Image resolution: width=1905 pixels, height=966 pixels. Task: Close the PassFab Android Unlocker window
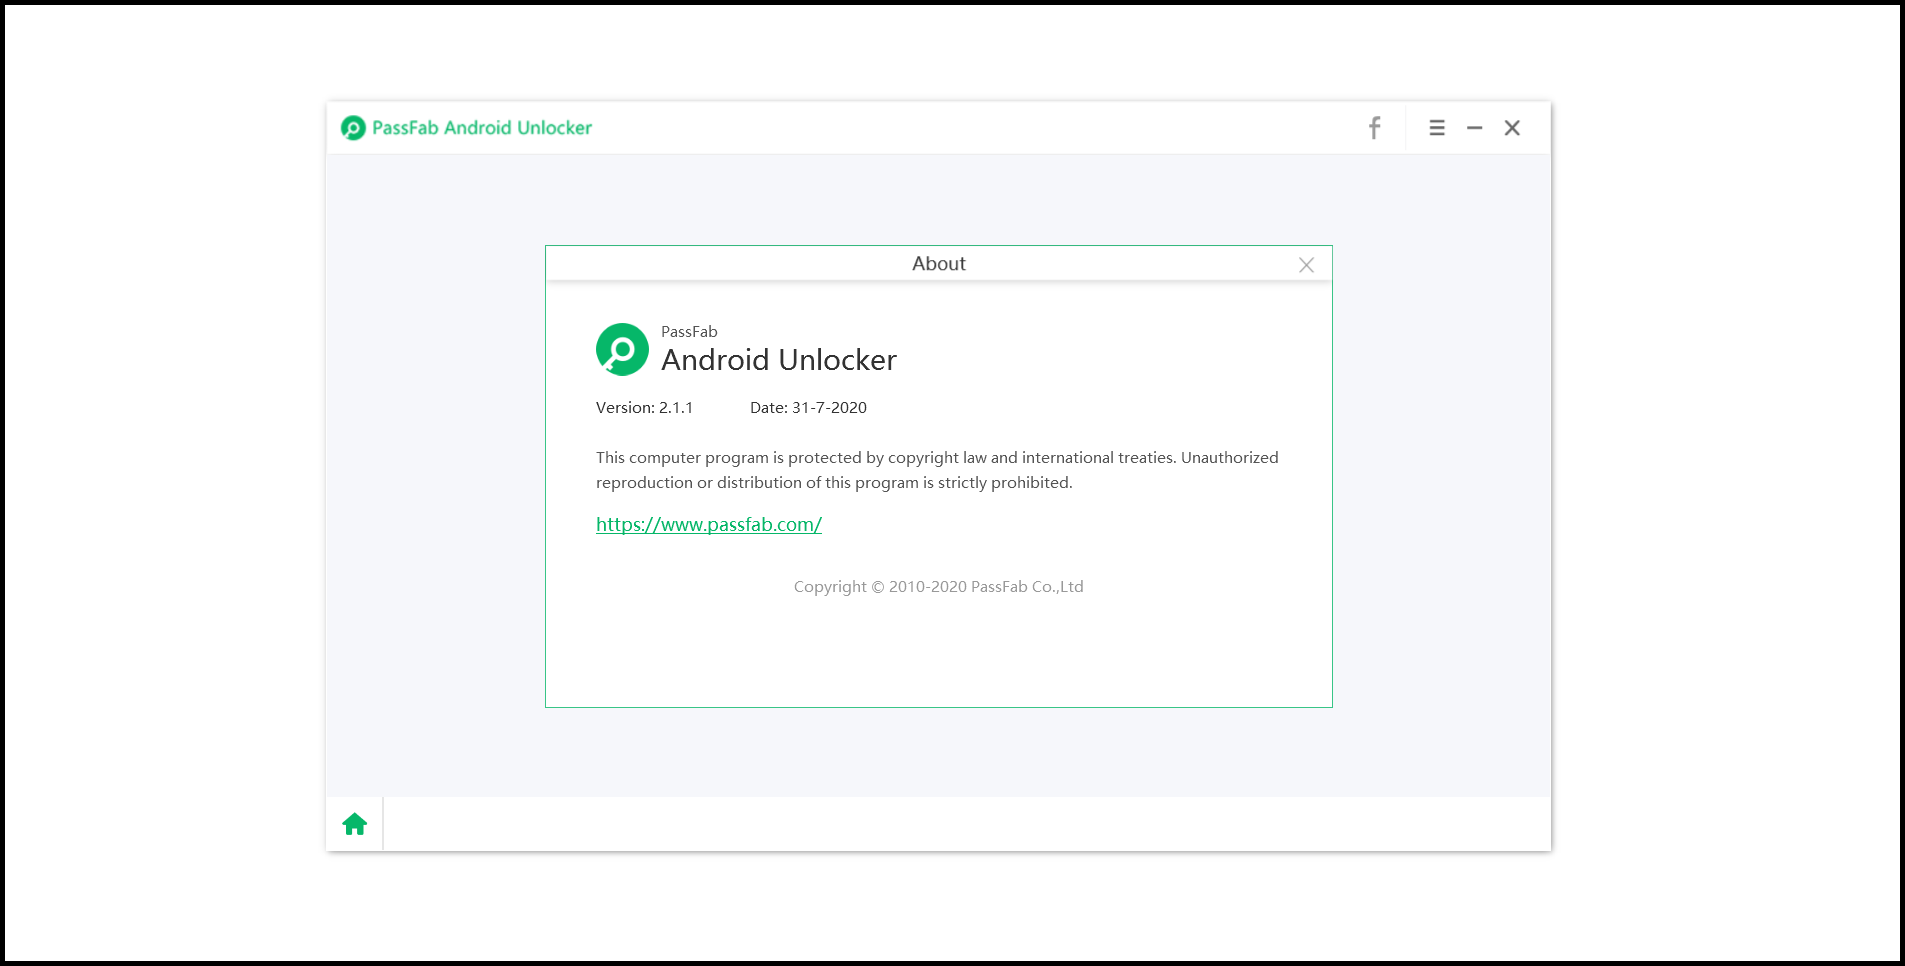1512,128
